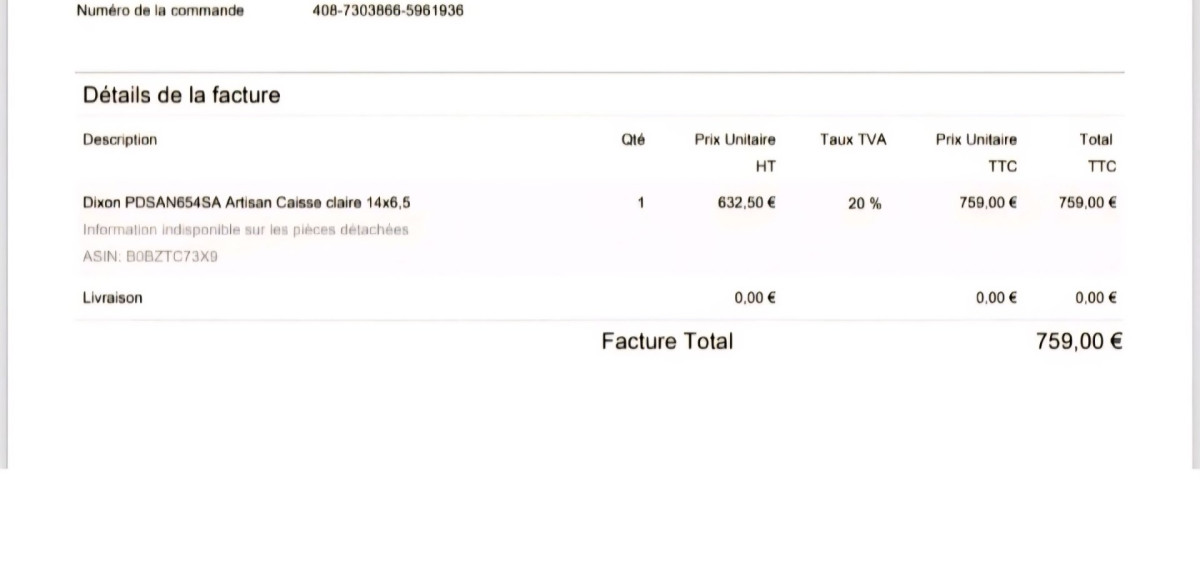1200x563 pixels.
Task: Click the spare parts information unavailable note
Action: [x=245, y=230]
